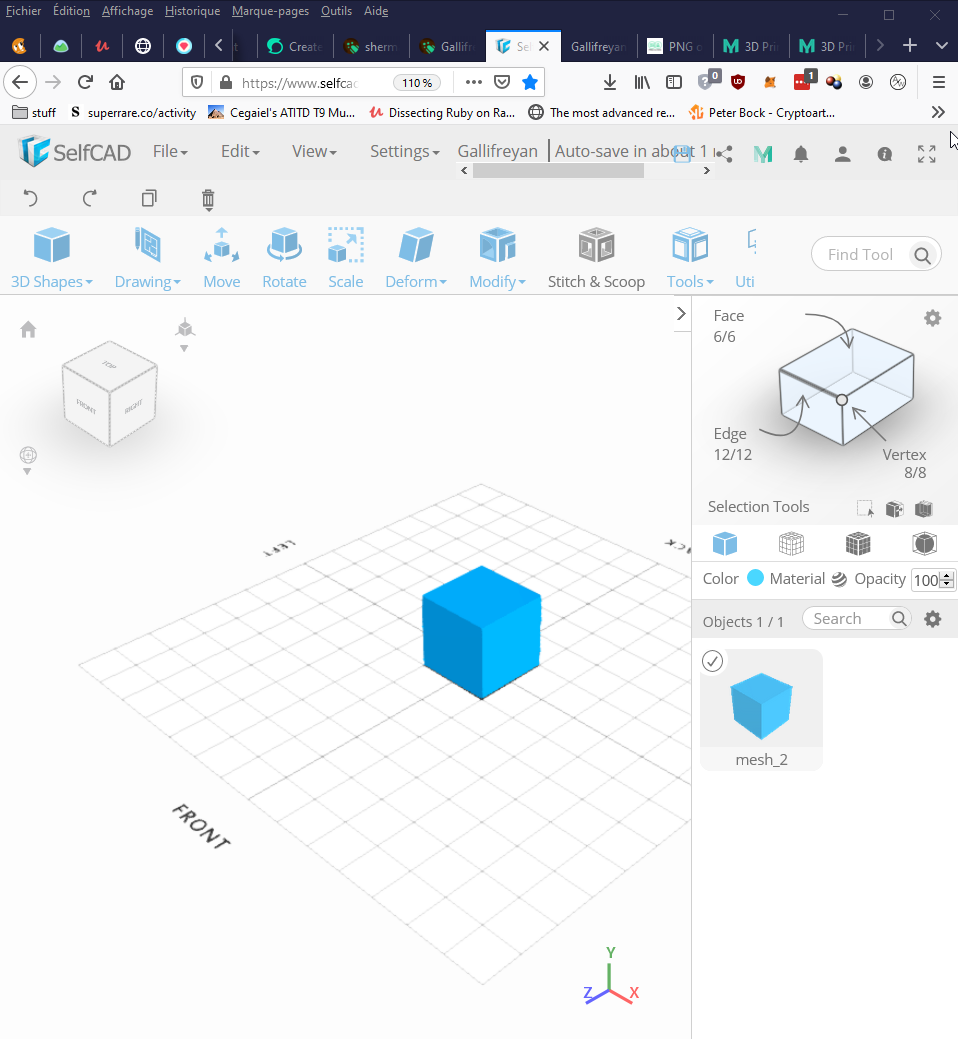Viewport: 958px width, 1039px height.
Task: Open Peter Bock - Cryptoart bookmark
Action: pos(762,113)
